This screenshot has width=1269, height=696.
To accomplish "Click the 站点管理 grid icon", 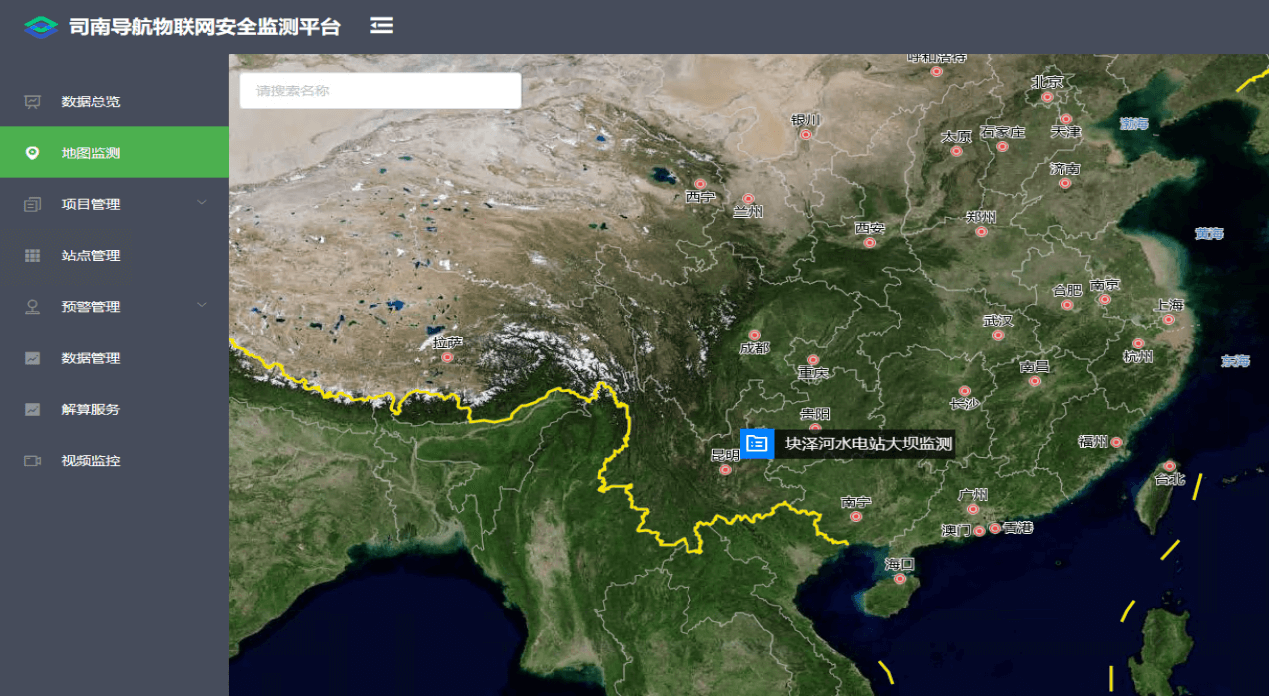I will pyautogui.click(x=33, y=256).
